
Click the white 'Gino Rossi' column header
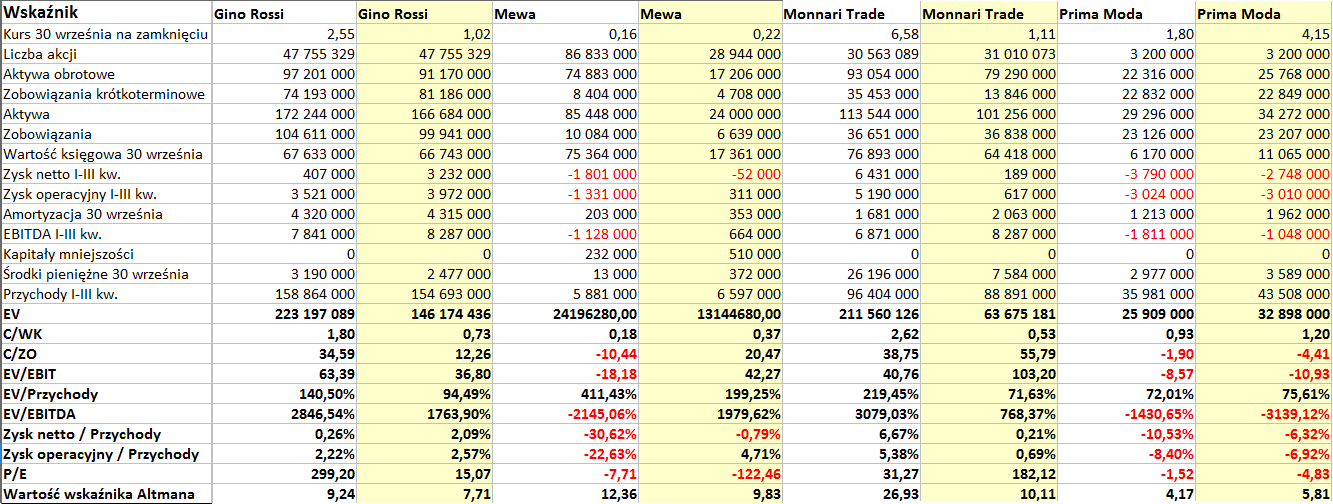pyautogui.click(x=284, y=13)
